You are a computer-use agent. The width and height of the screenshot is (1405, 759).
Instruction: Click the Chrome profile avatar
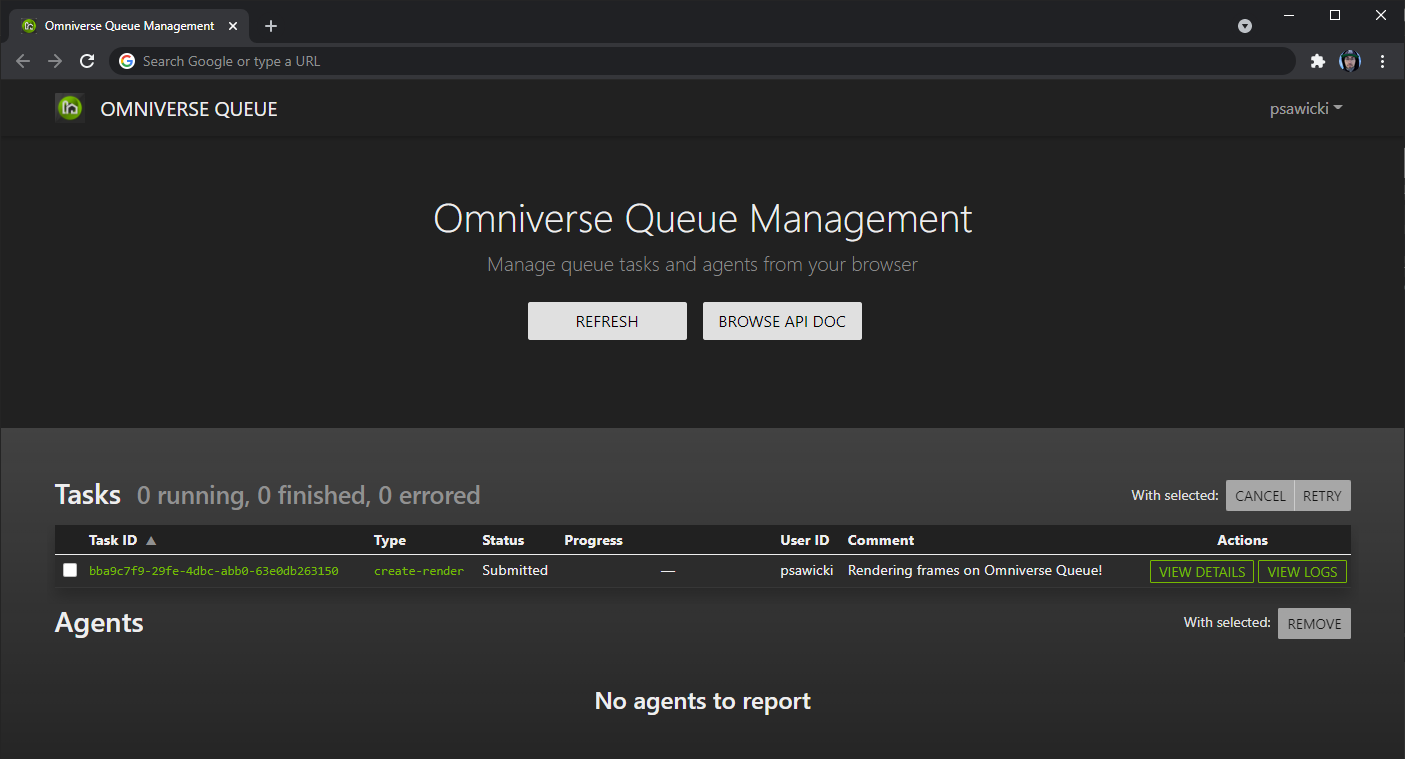(1350, 61)
